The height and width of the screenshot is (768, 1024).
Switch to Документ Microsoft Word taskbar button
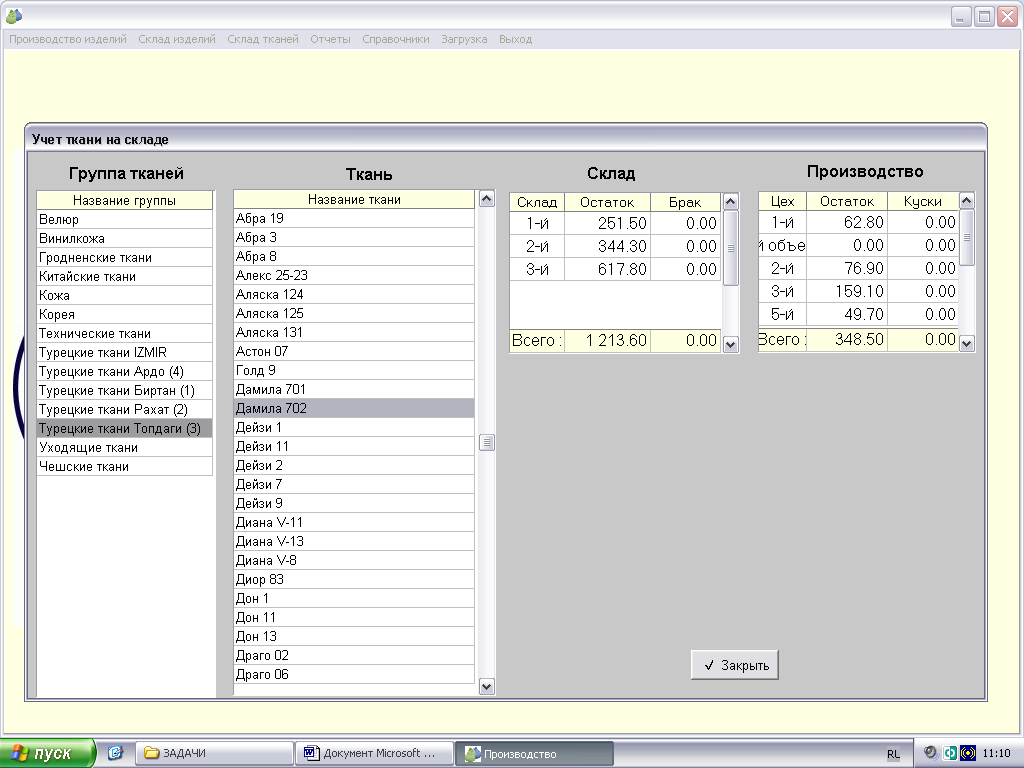pyautogui.click(x=374, y=753)
